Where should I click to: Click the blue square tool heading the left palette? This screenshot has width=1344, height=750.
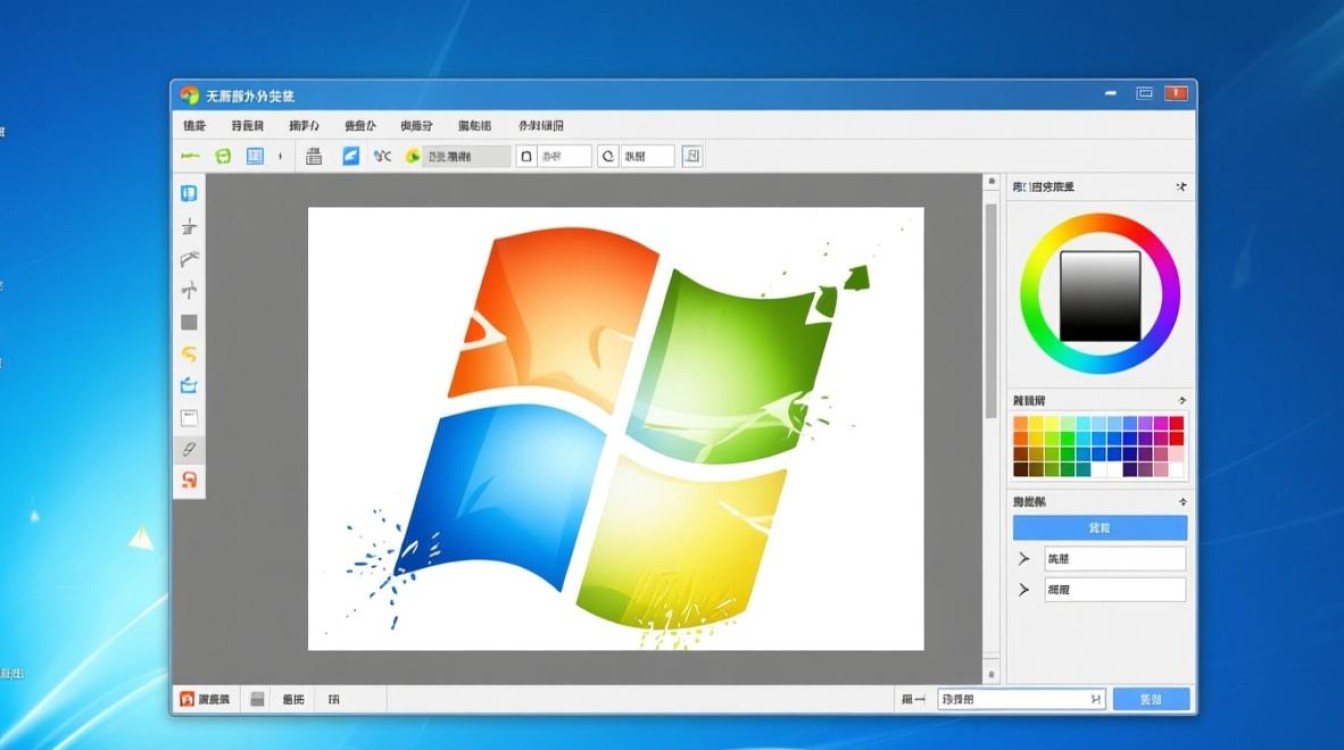point(189,194)
